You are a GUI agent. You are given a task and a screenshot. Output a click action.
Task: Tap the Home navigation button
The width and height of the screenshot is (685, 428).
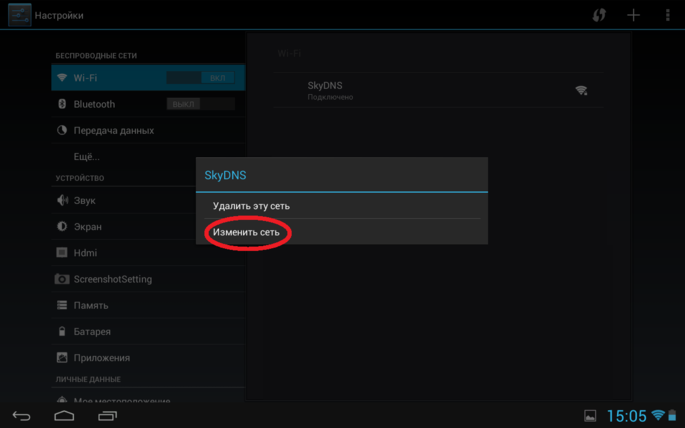[64, 415]
